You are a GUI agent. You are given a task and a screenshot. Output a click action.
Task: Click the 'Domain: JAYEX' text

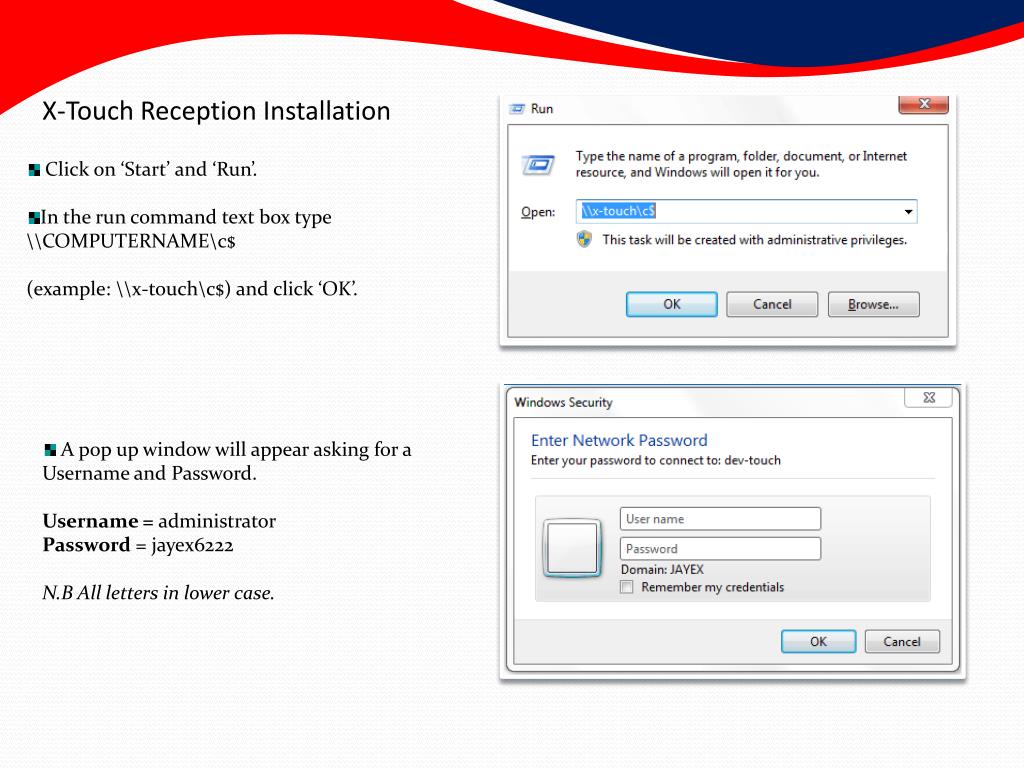(x=662, y=569)
